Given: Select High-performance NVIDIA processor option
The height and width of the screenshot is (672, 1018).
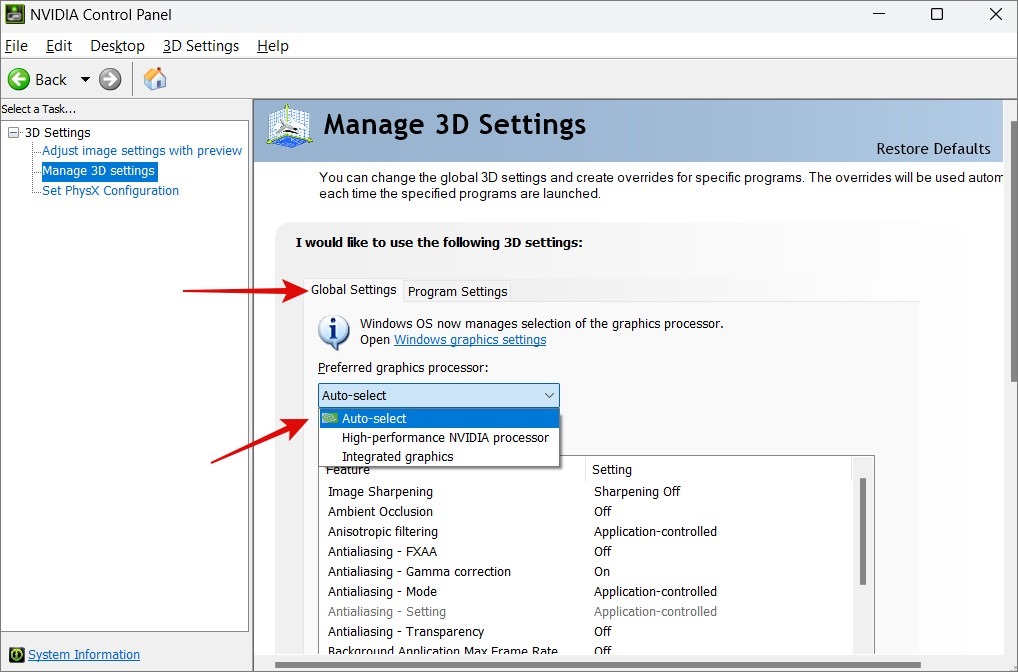Looking at the screenshot, I should [445, 437].
